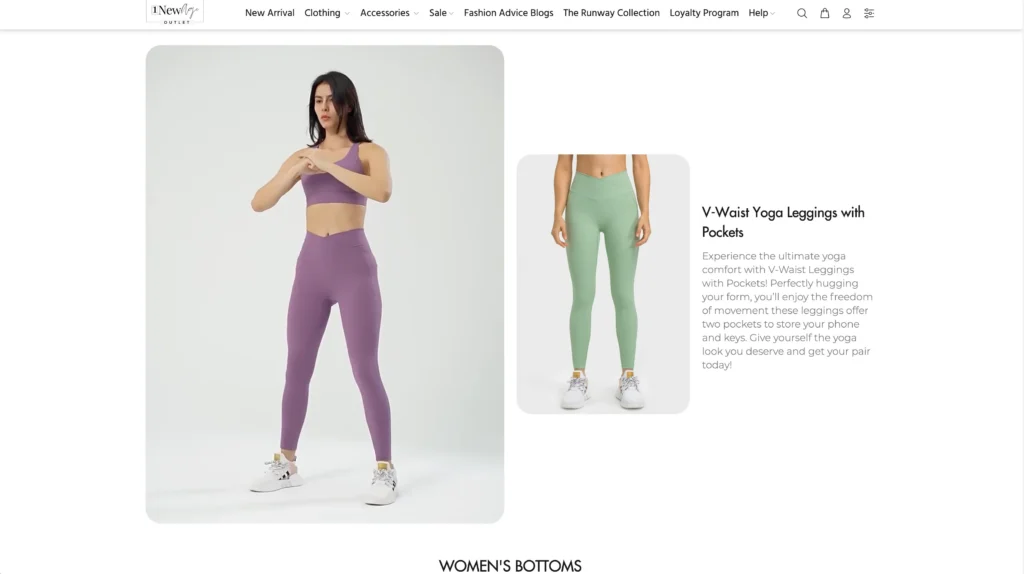Click the leggings product description text

787,310
